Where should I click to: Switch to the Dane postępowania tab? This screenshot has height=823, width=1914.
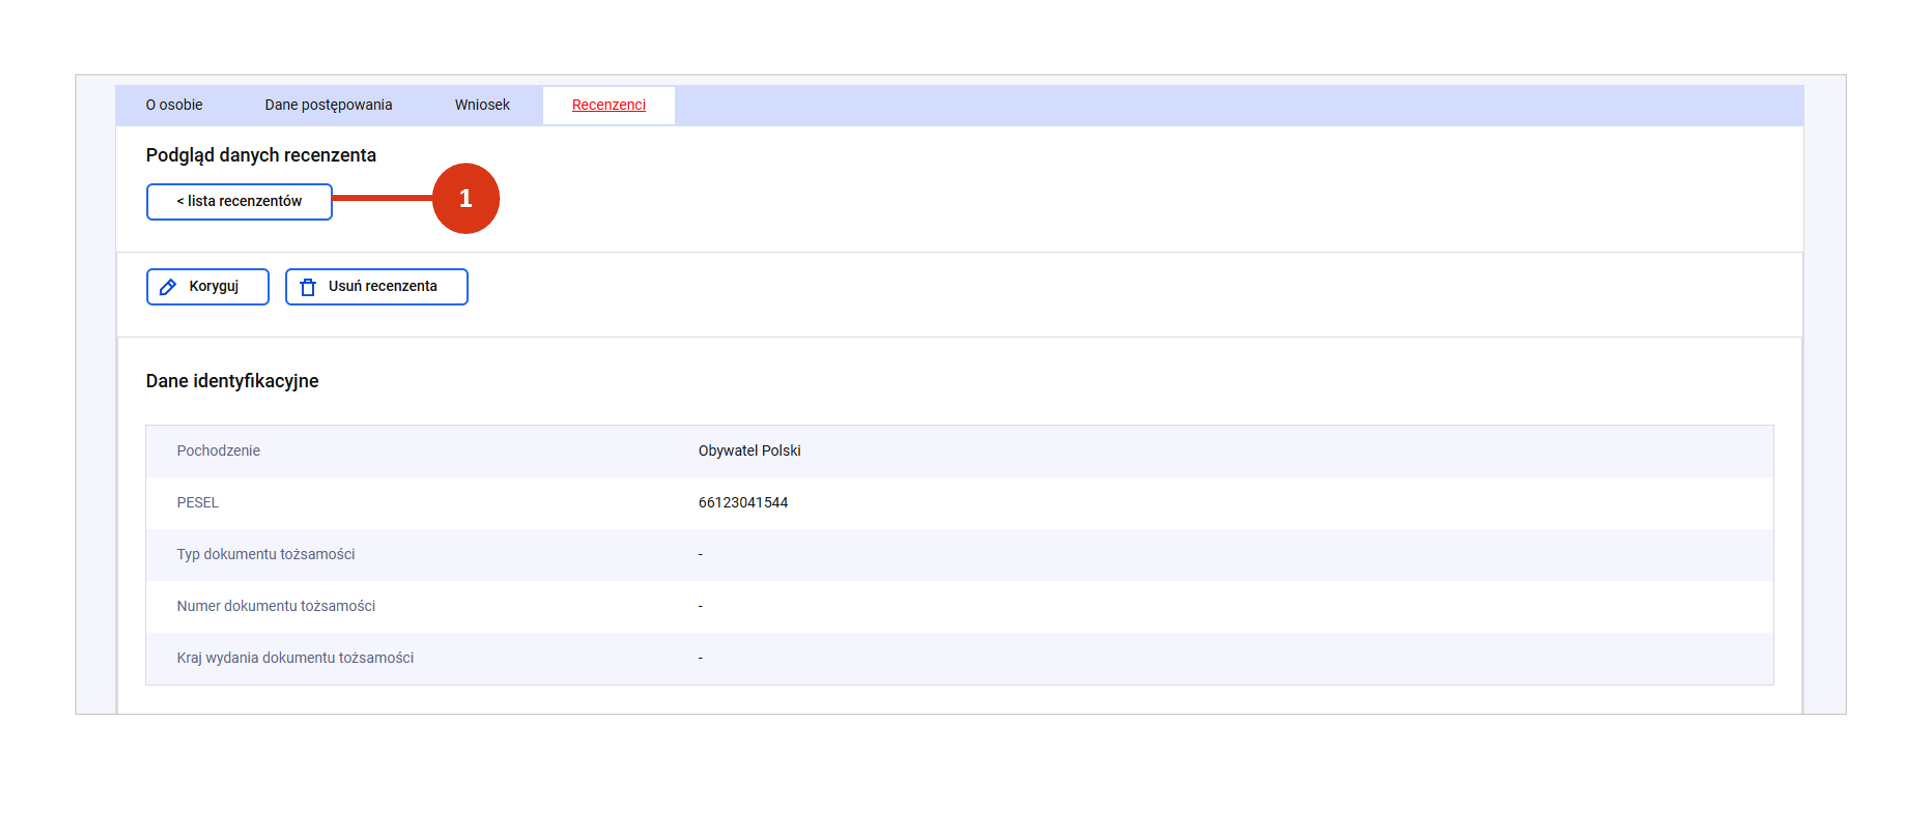pyautogui.click(x=328, y=105)
